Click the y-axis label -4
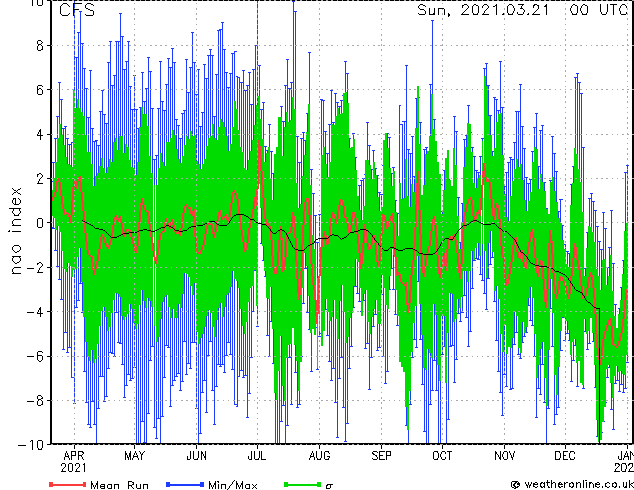Screen dimensions: 634x490 [x=35, y=312]
